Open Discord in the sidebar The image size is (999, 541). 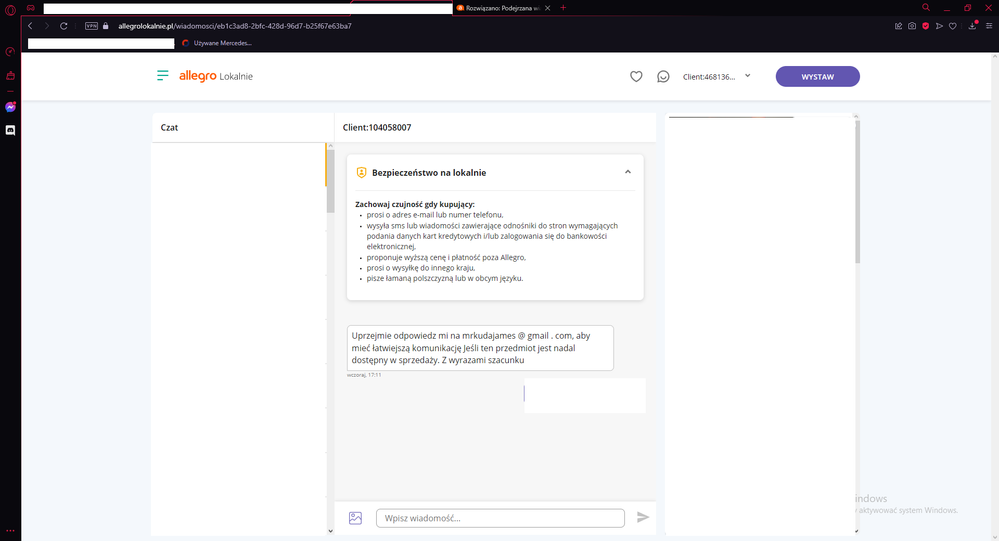coord(10,130)
